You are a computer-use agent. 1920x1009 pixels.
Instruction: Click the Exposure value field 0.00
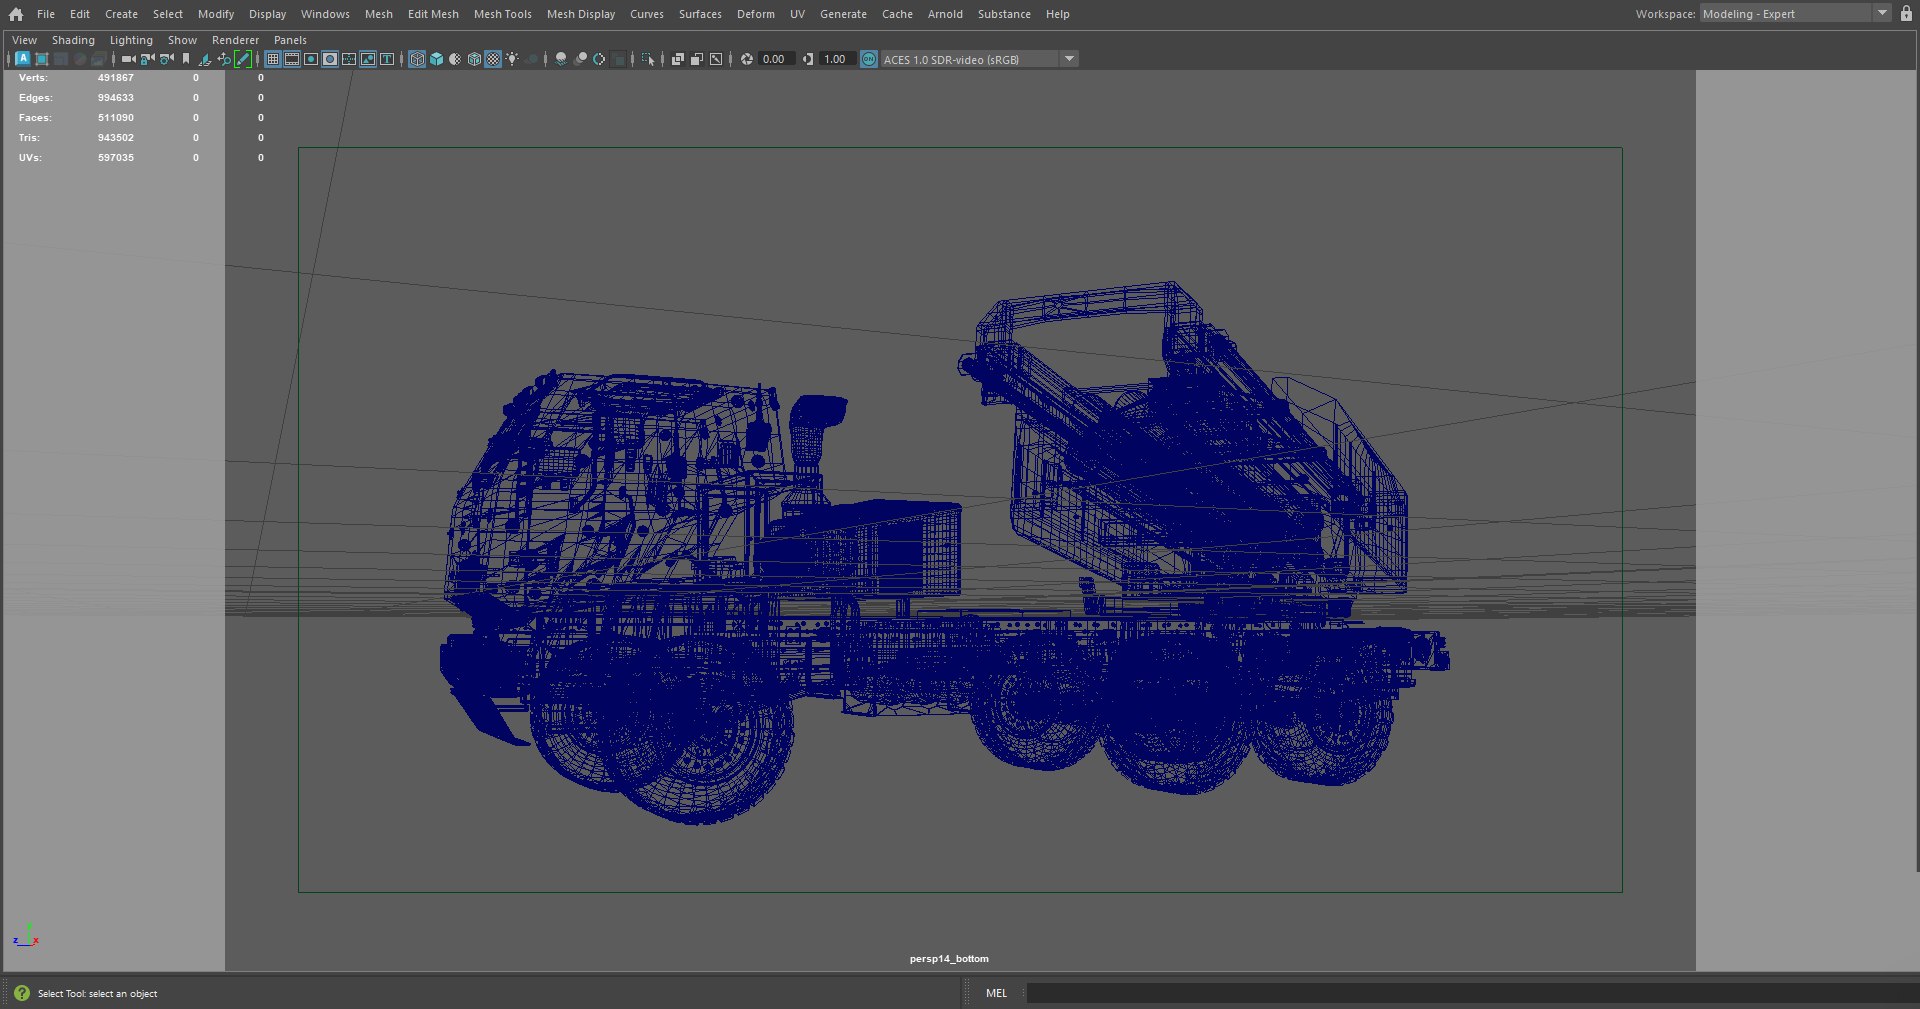coord(776,59)
